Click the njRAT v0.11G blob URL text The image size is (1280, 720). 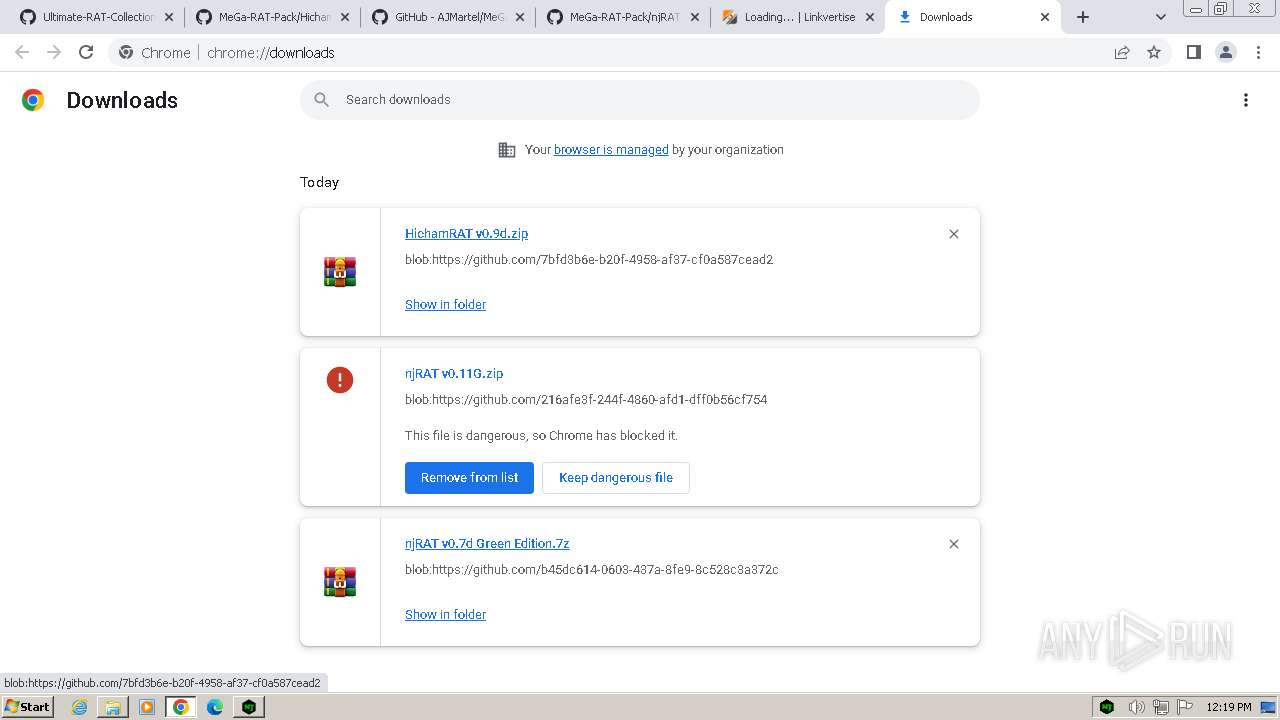tap(586, 400)
